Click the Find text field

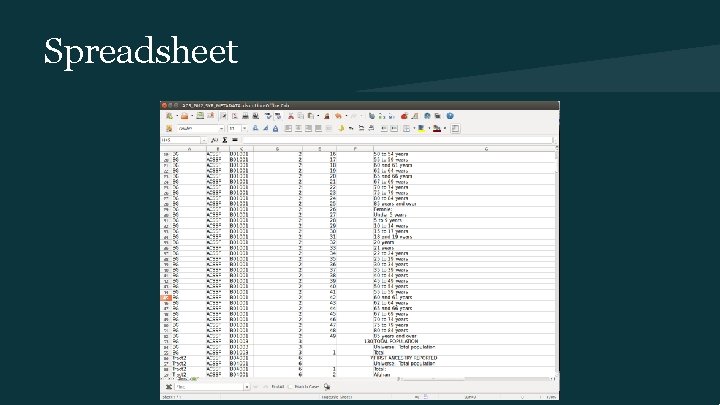point(209,387)
